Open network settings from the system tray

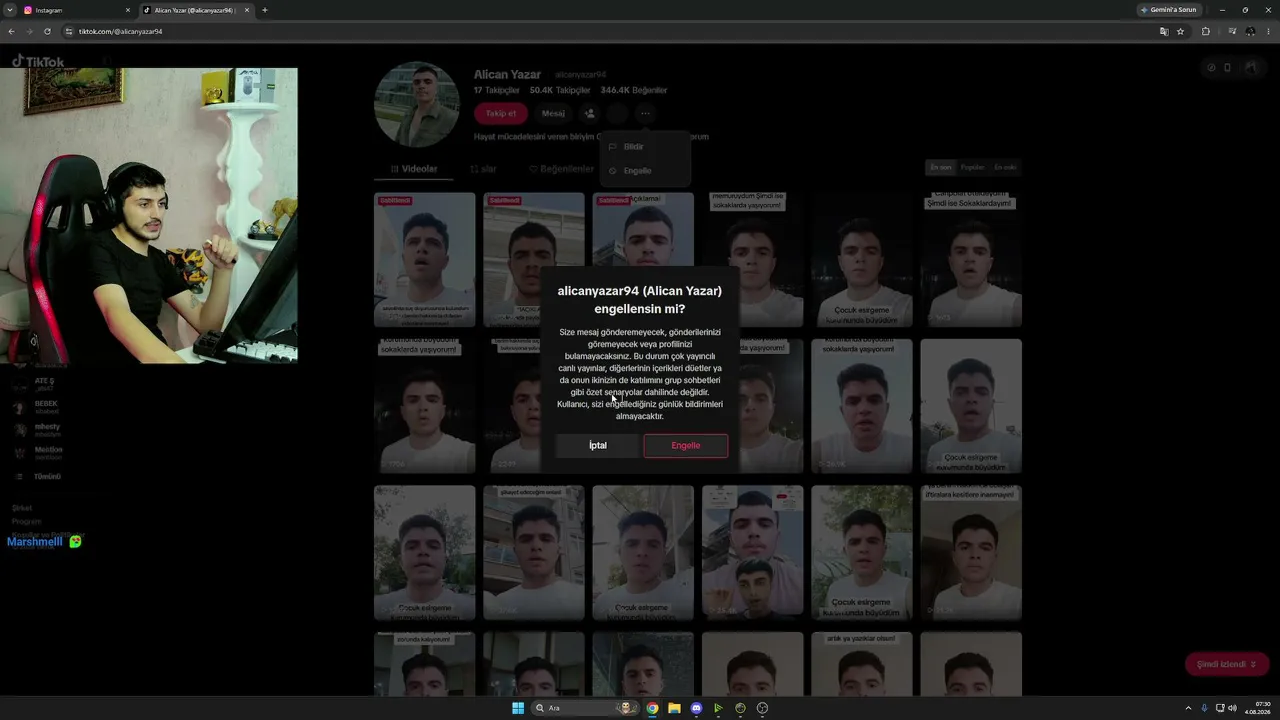point(1220,708)
